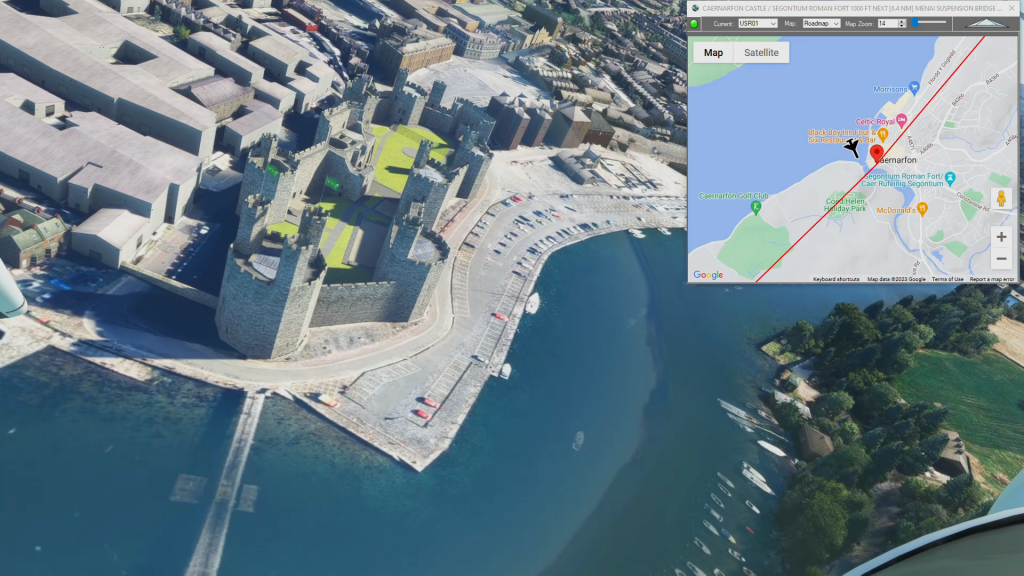Increase Map Zoom with up arrow
Image resolution: width=1024 pixels, height=576 pixels.
[902, 20]
